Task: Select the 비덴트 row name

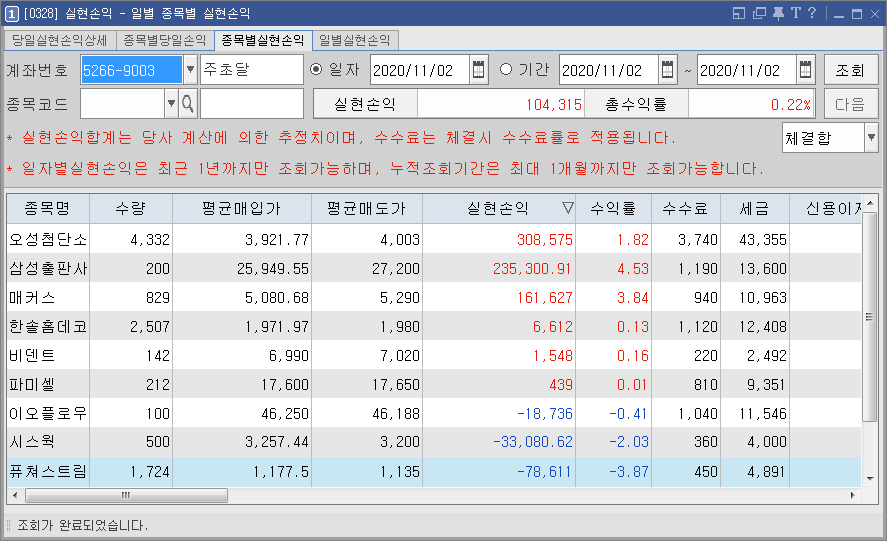Action: 32,355
